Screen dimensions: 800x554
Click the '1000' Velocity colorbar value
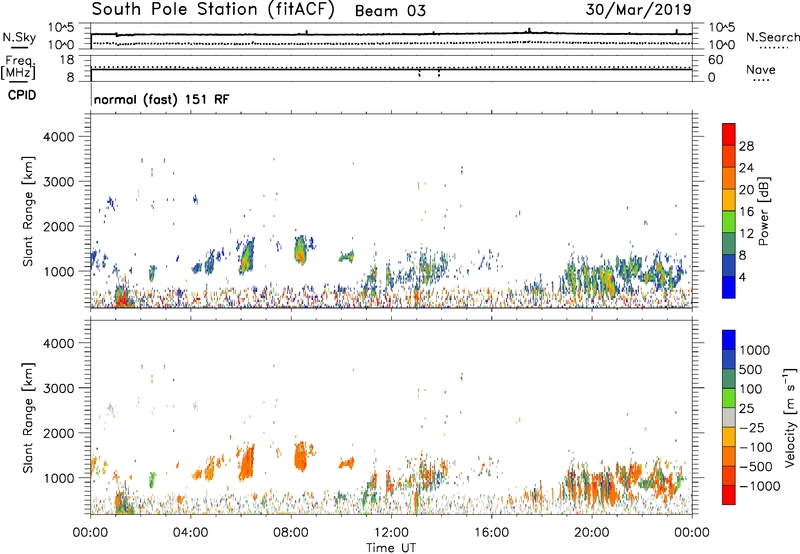point(754,350)
